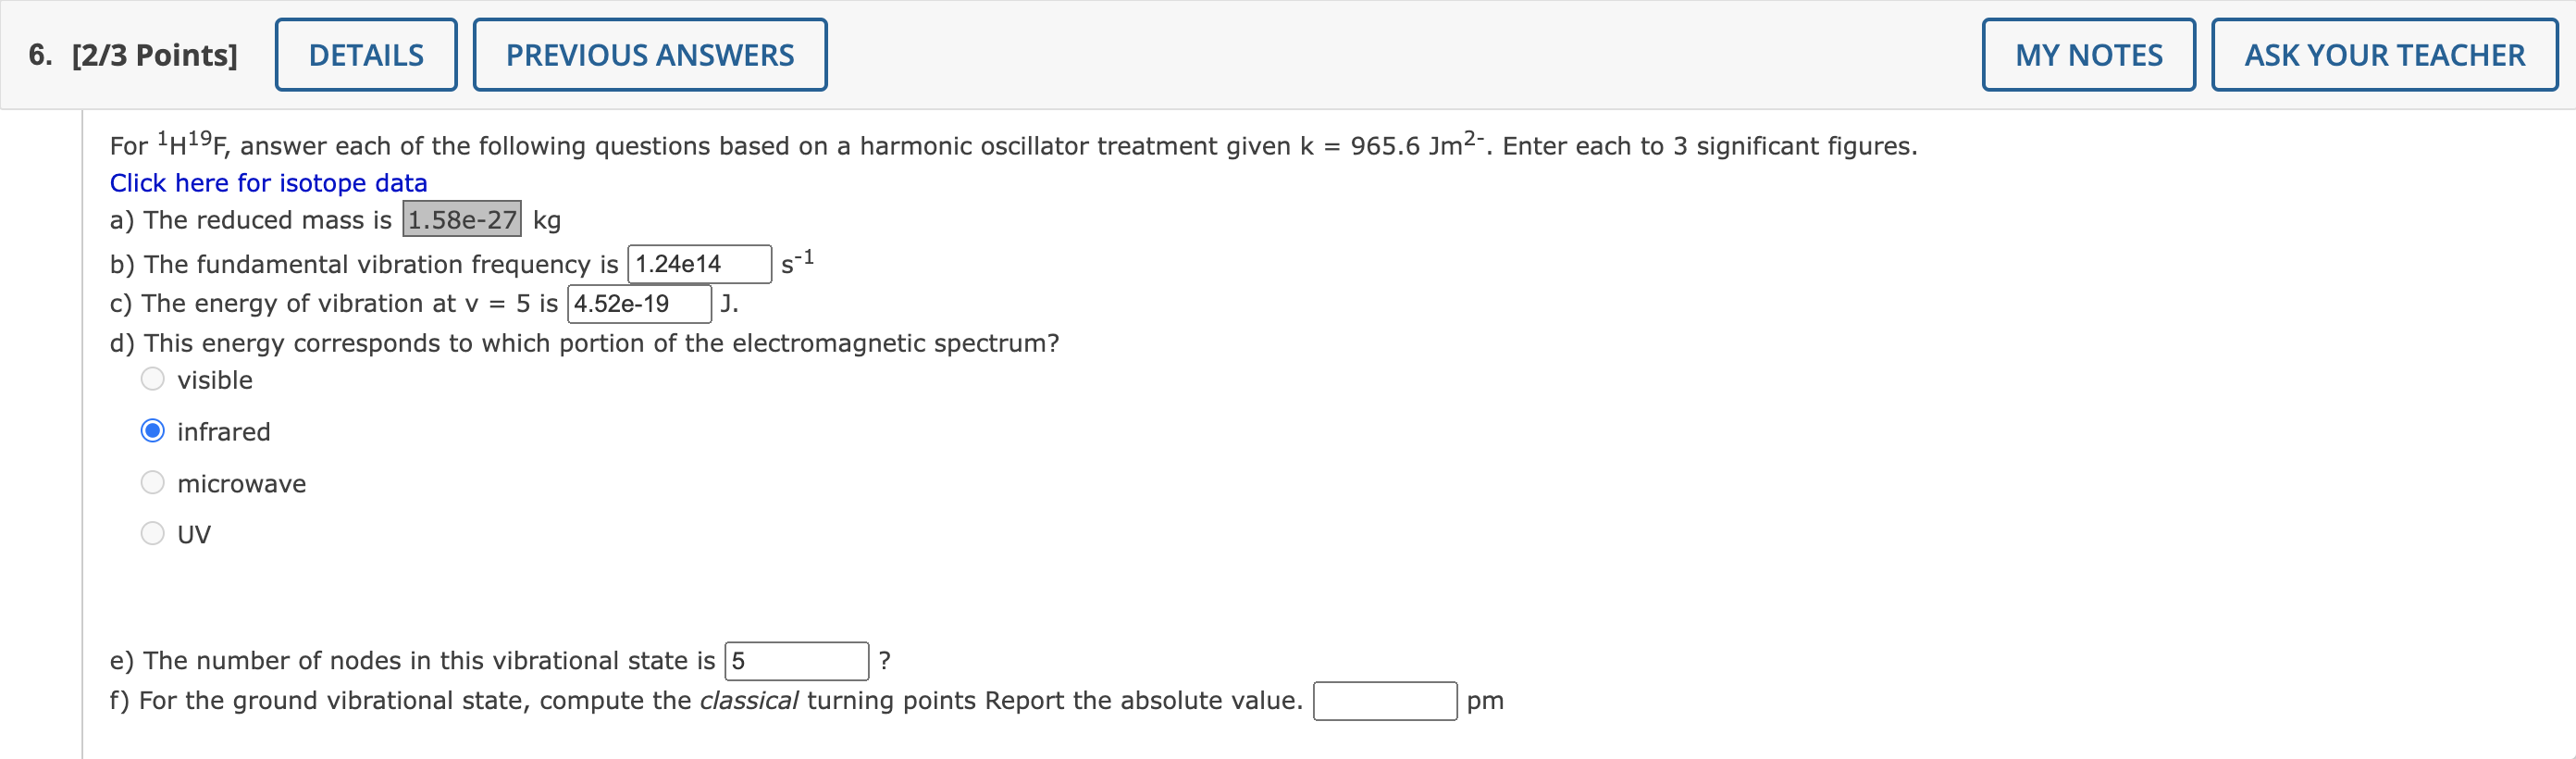This screenshot has height=759, width=2576.
Task: Open MY NOTES
Action: click(2088, 54)
